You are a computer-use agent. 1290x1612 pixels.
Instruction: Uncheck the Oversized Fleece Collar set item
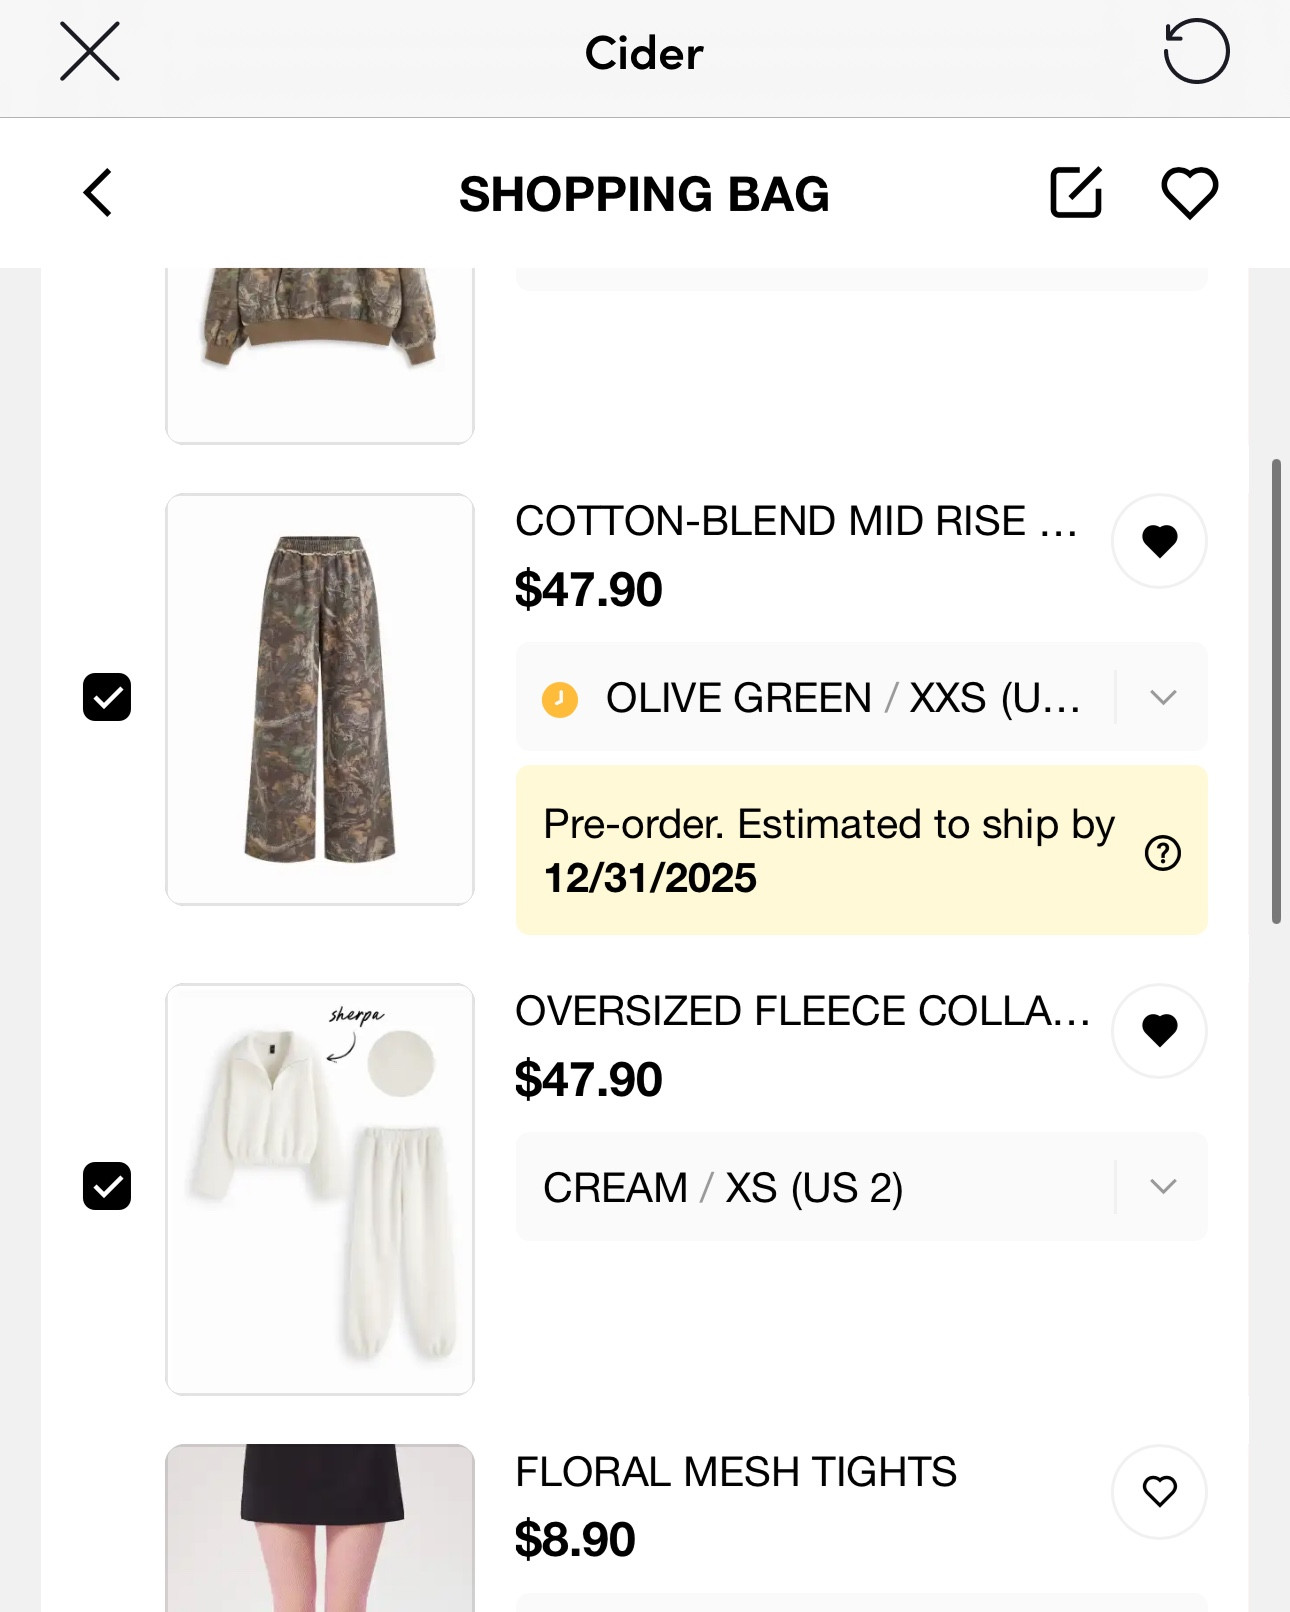(x=107, y=1186)
